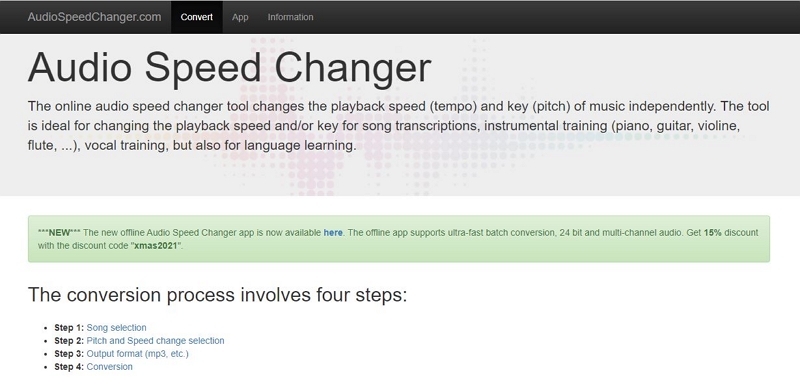Click the bold 'Step 3:' label
This screenshot has height=377, width=800.
(x=69, y=354)
